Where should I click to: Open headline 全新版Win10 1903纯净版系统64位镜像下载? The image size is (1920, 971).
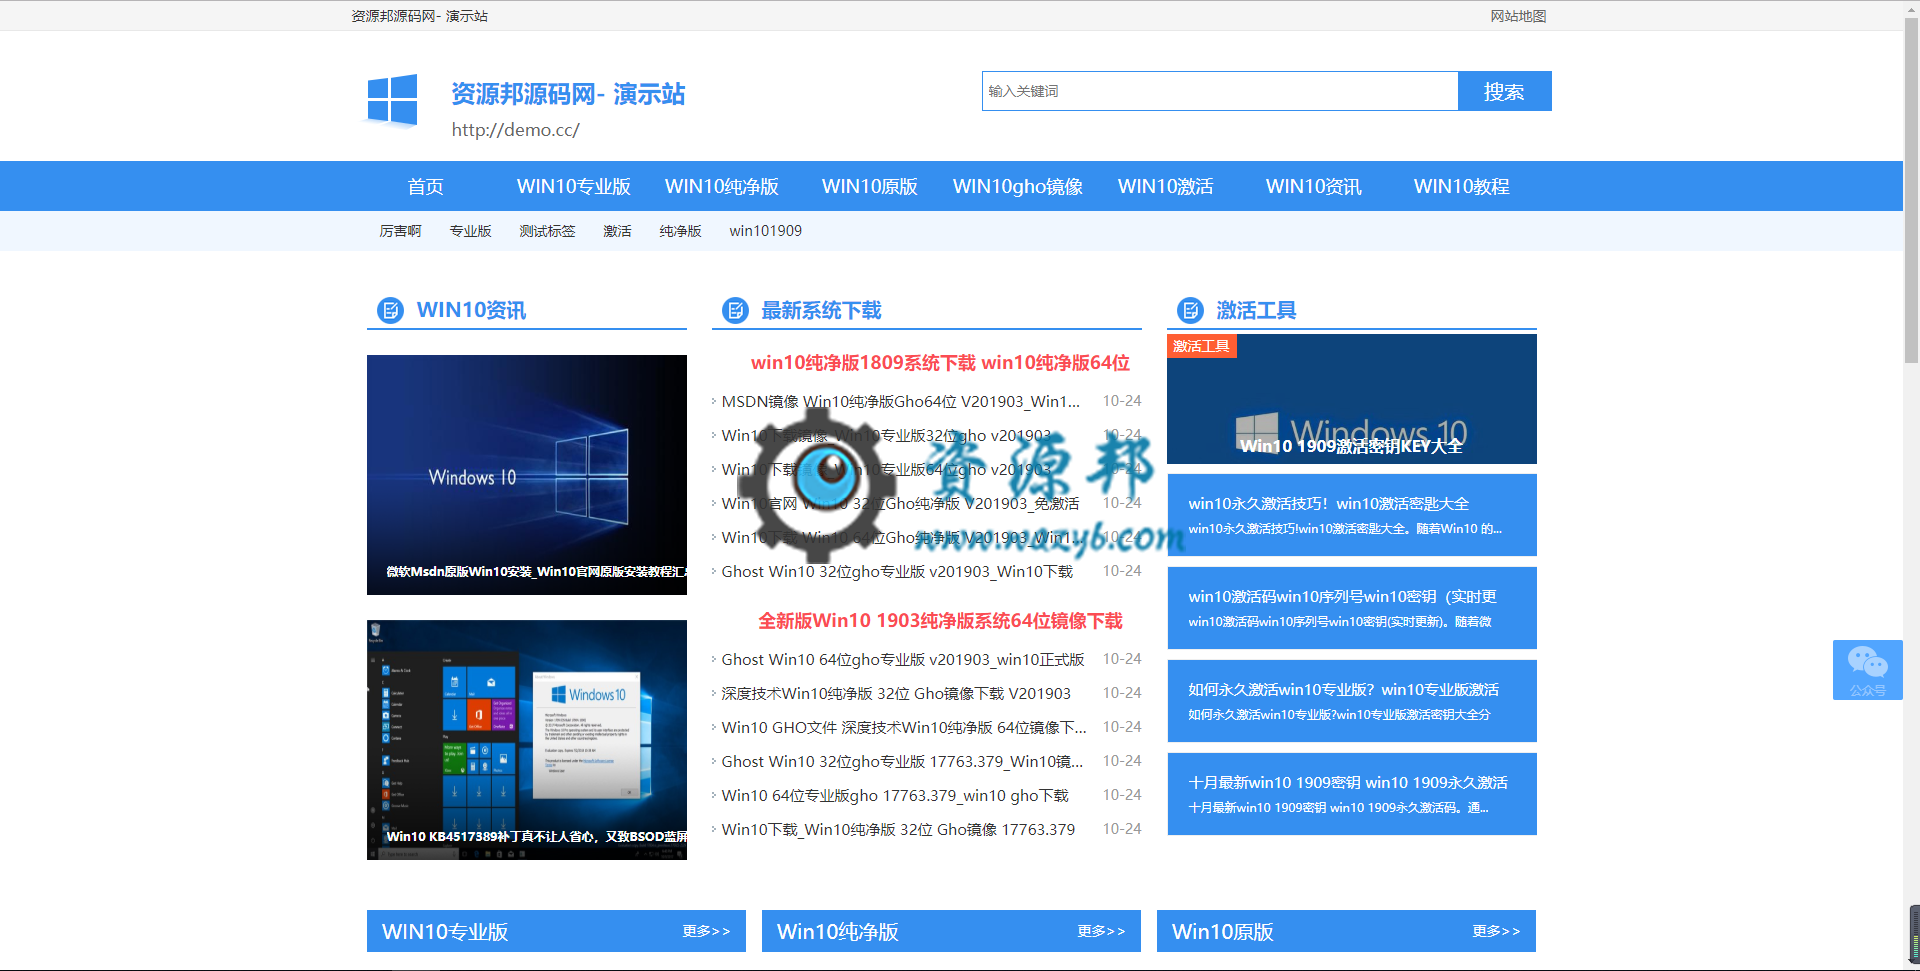[940, 621]
